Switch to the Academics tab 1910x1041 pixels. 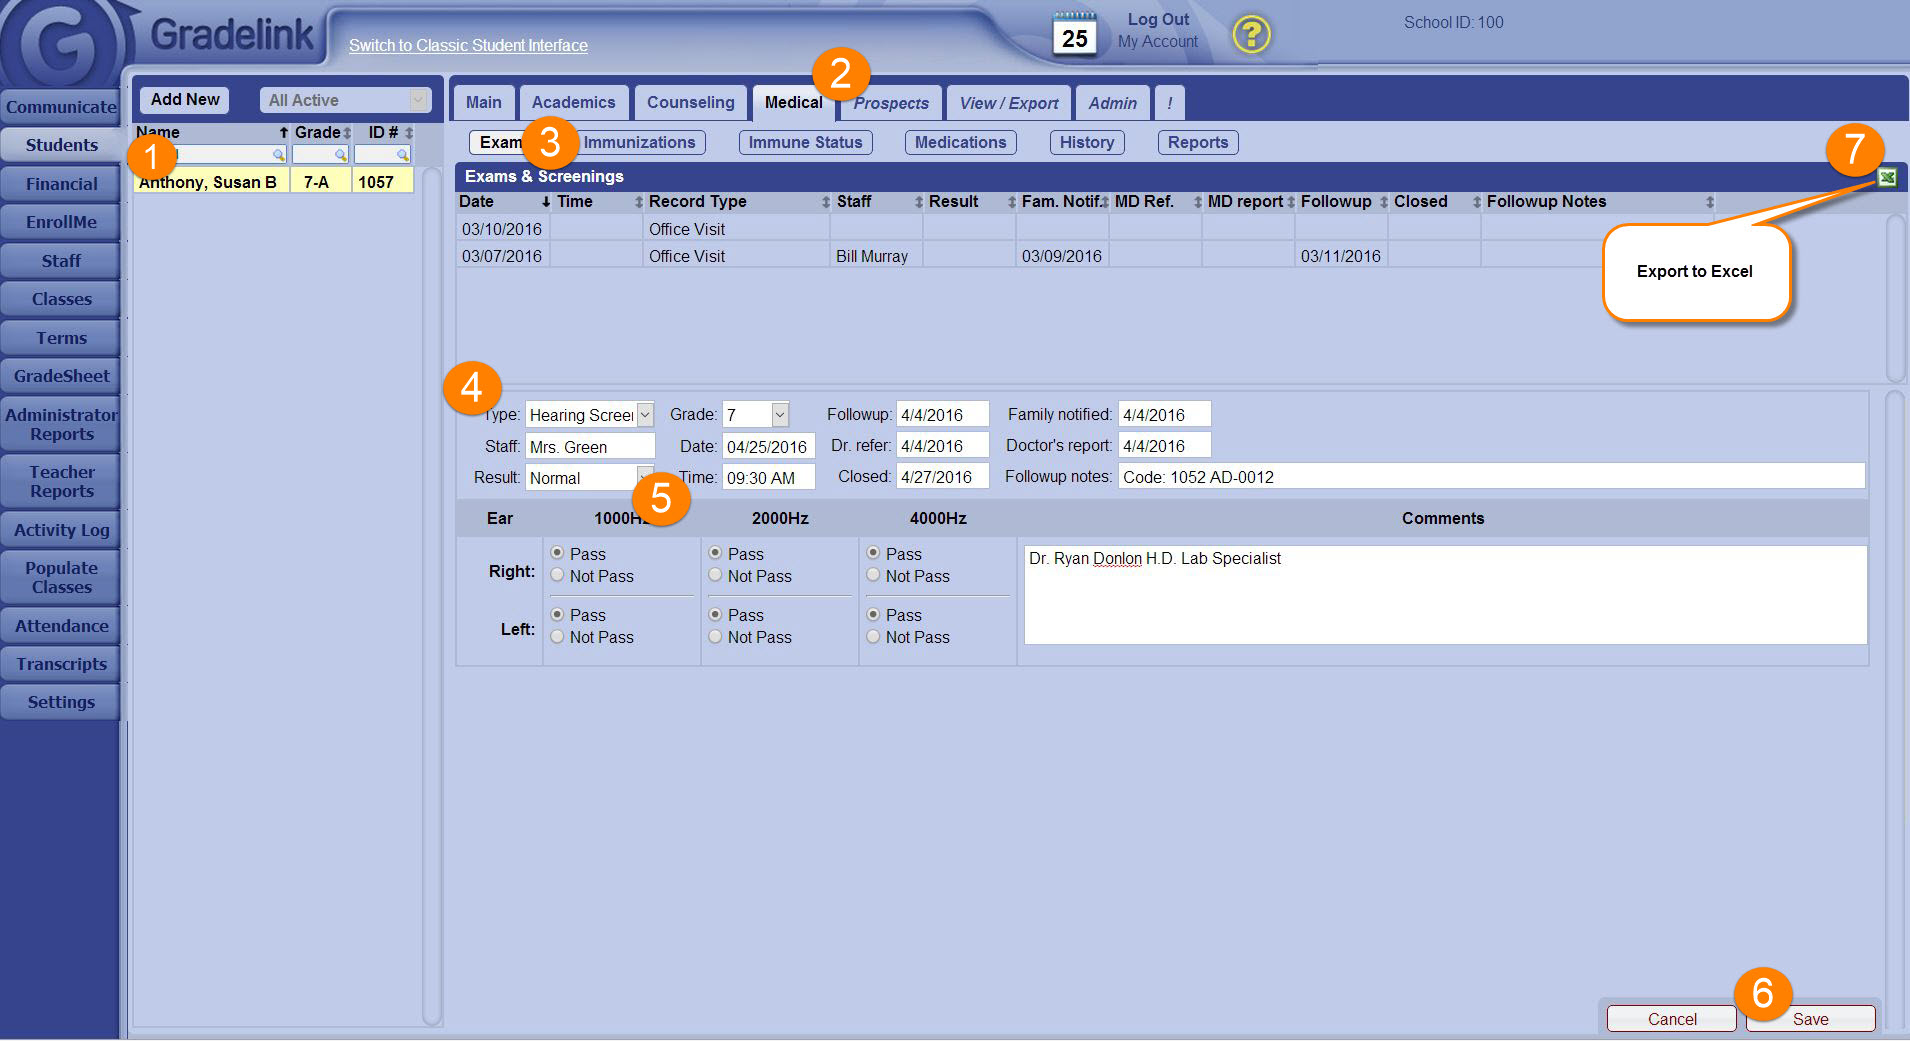tap(573, 103)
